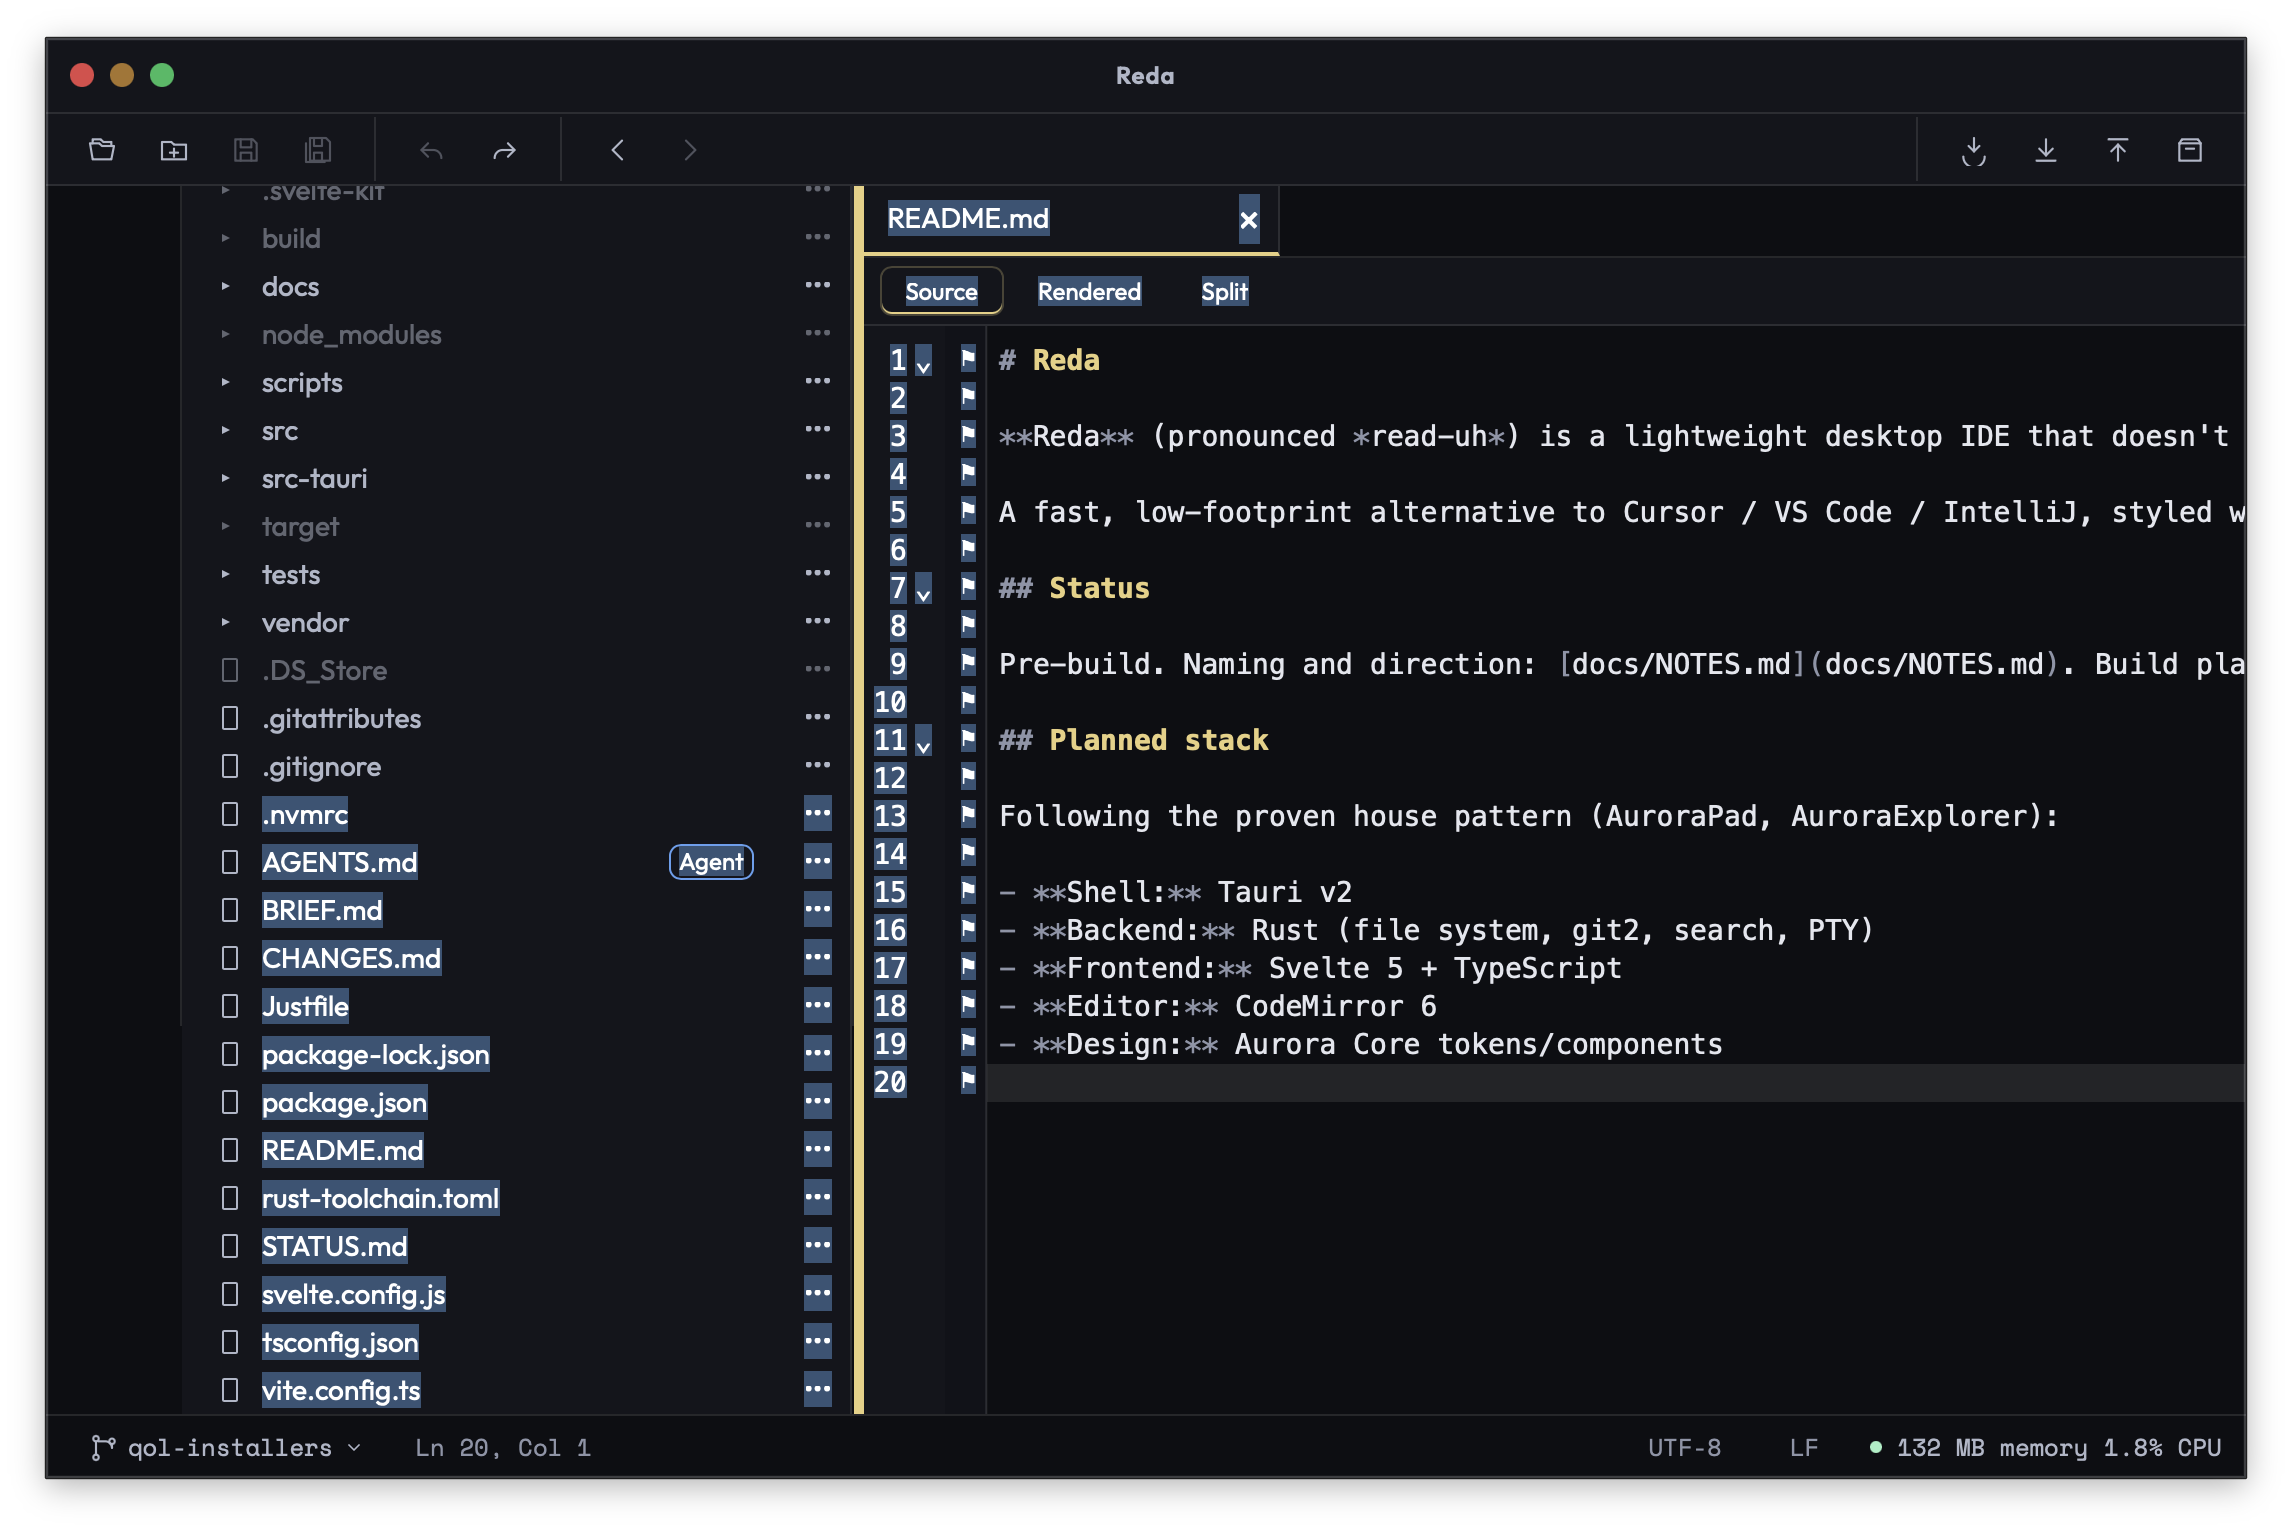Open more options for package.json
2292x1532 pixels.
(818, 1101)
